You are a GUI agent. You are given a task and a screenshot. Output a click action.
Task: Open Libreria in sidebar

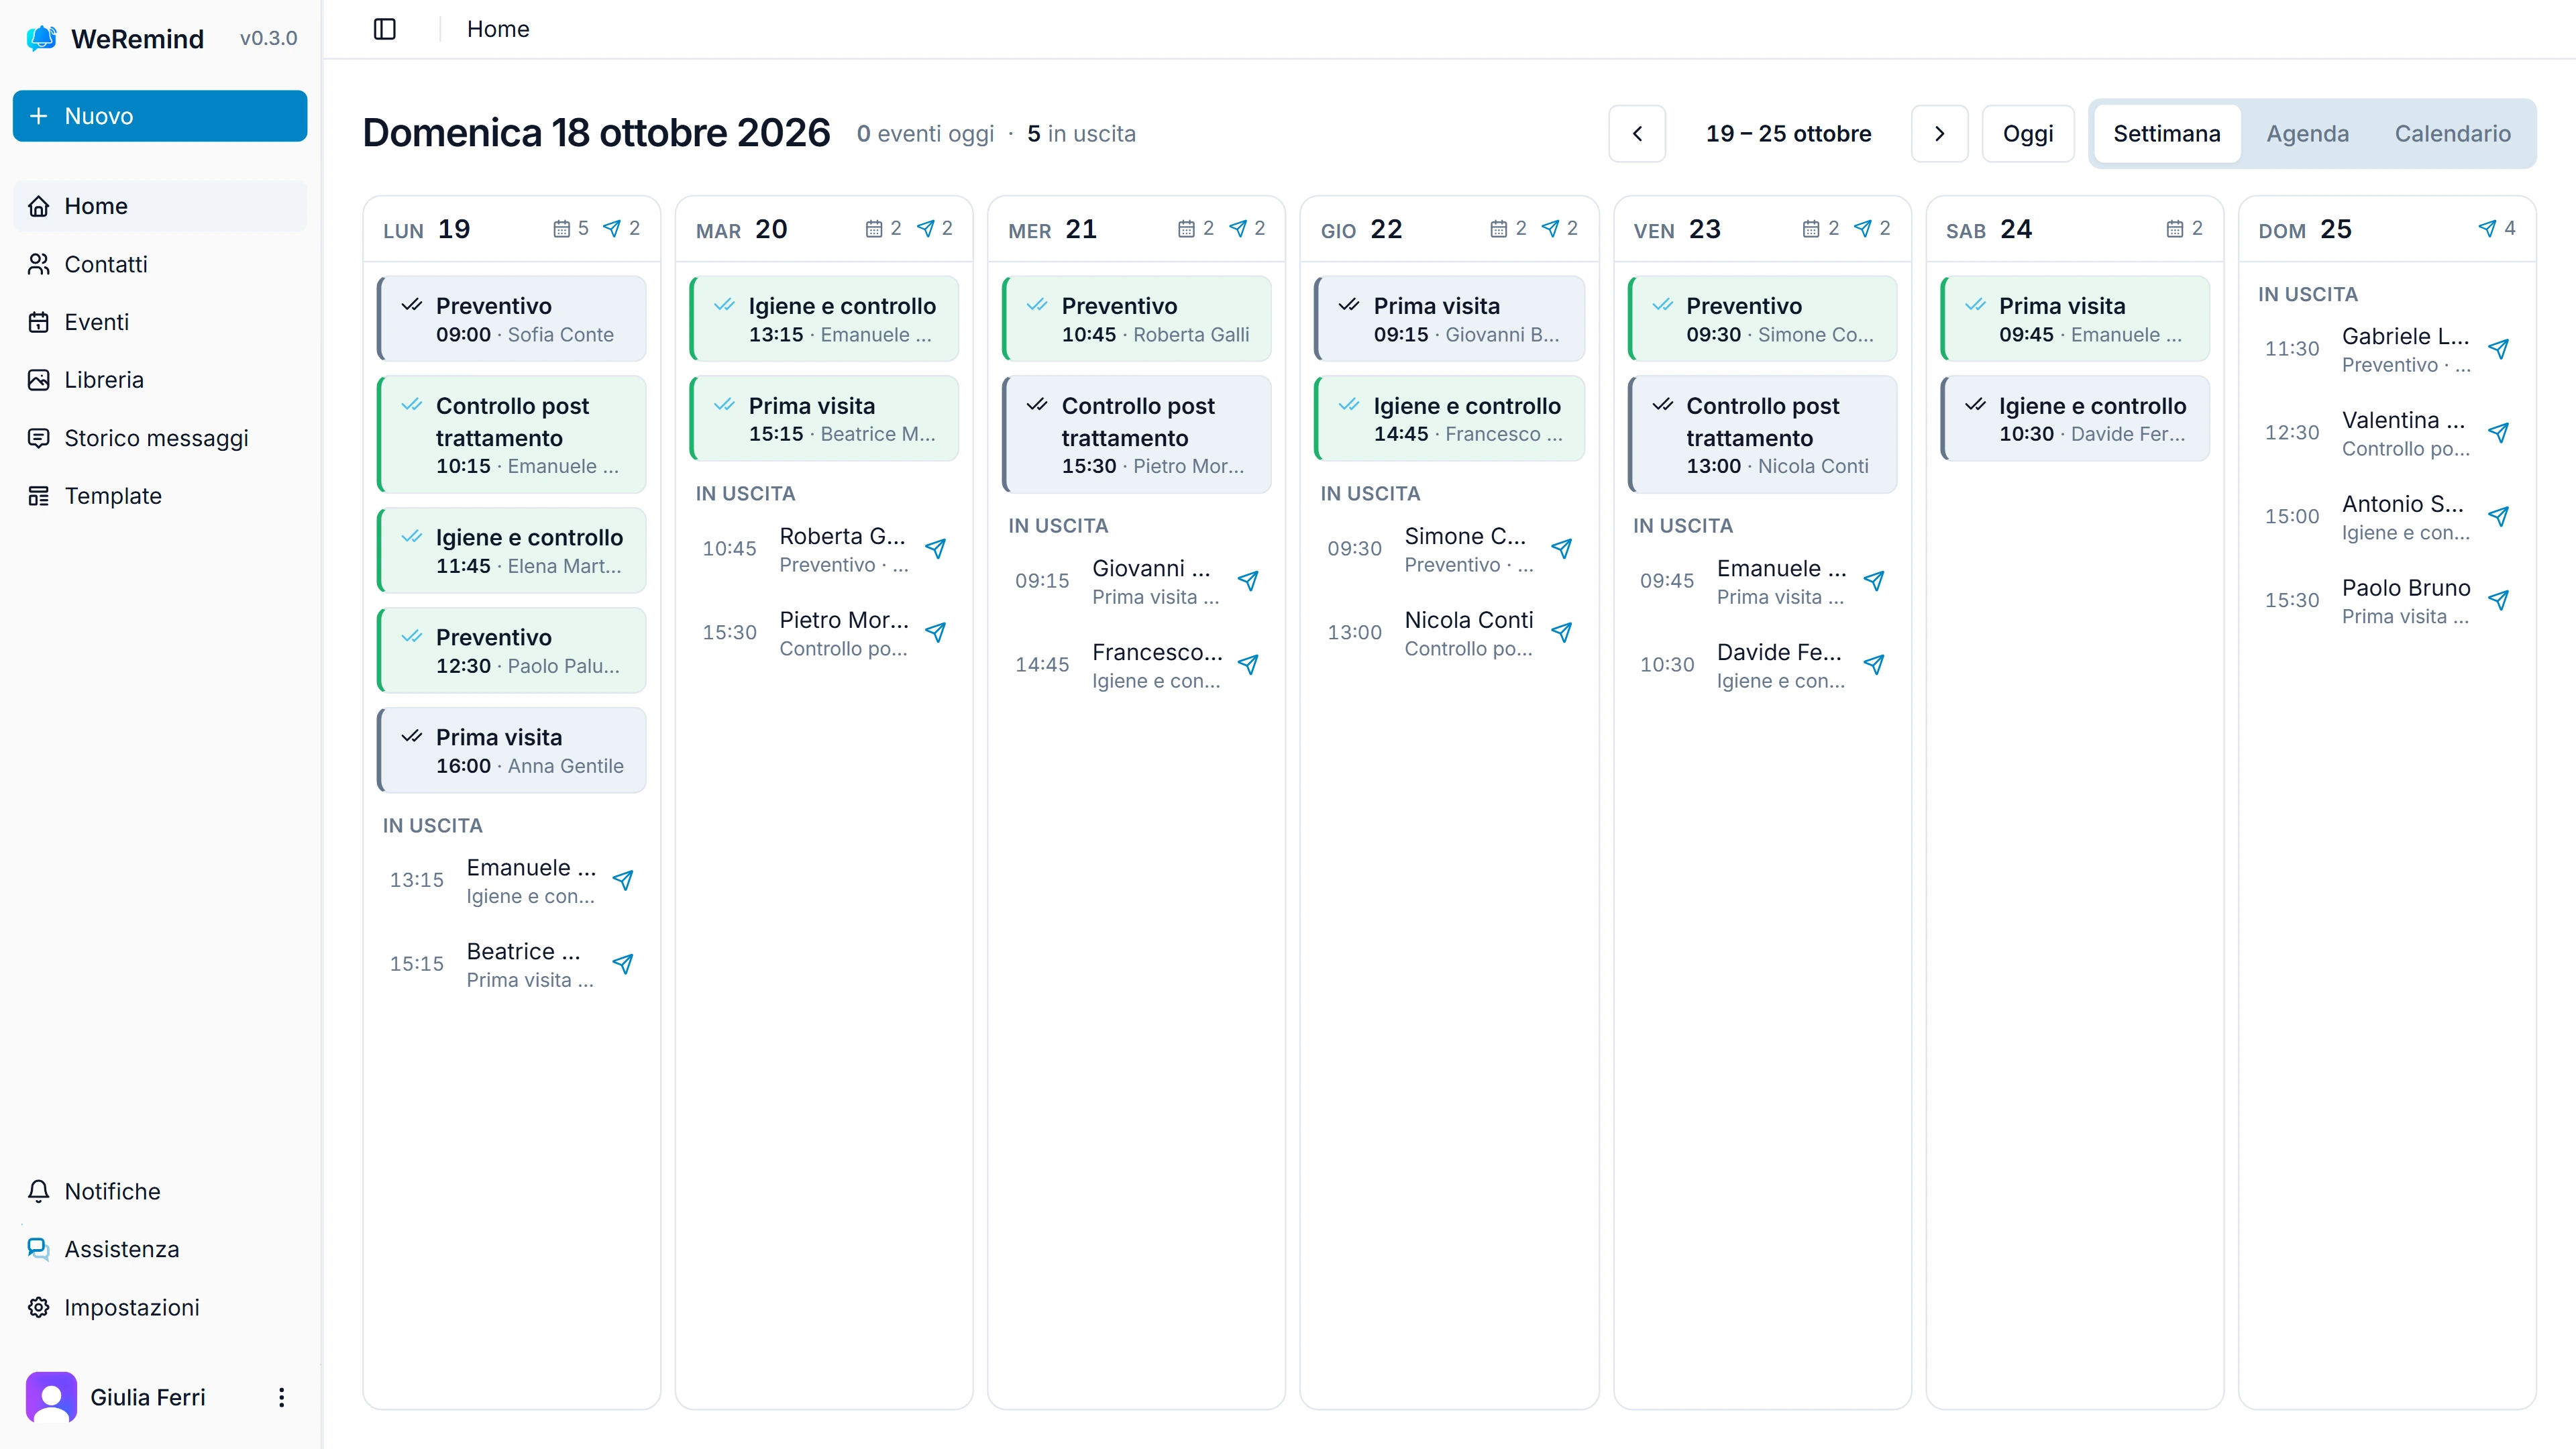[160, 380]
